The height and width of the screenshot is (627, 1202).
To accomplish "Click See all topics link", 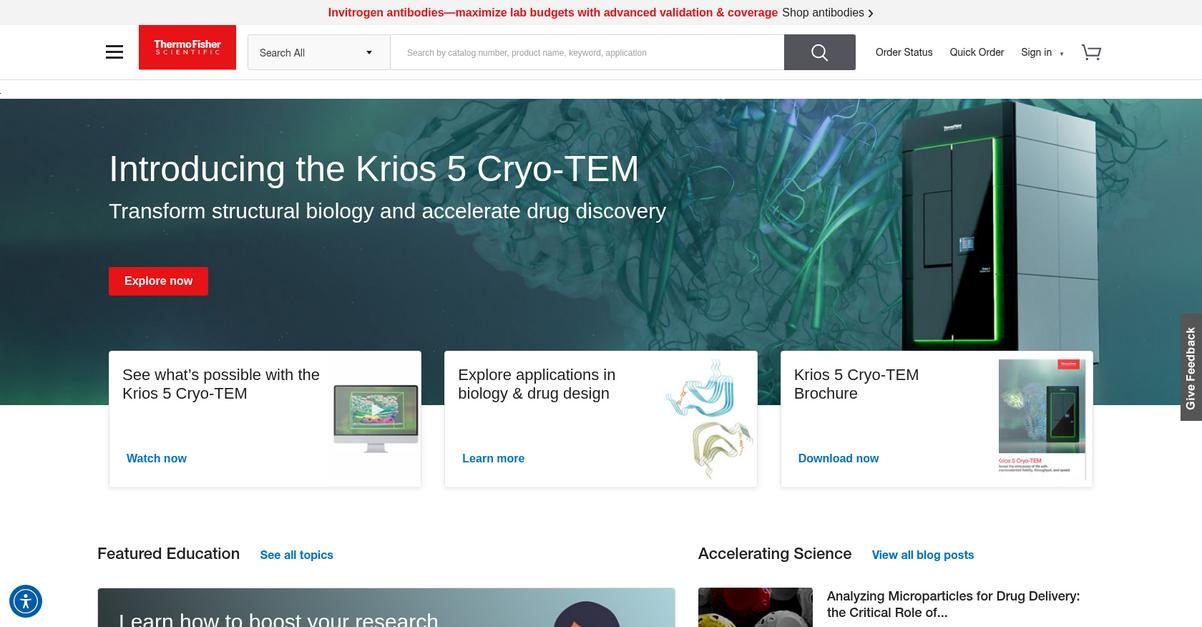I will (296, 555).
